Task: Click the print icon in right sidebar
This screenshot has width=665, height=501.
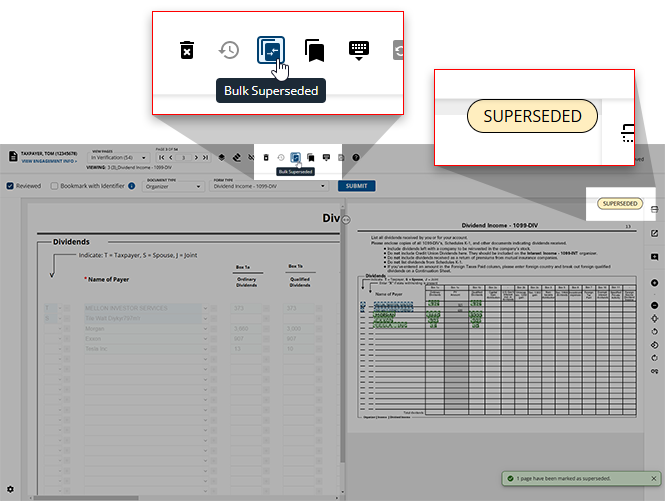Action: click(654, 209)
